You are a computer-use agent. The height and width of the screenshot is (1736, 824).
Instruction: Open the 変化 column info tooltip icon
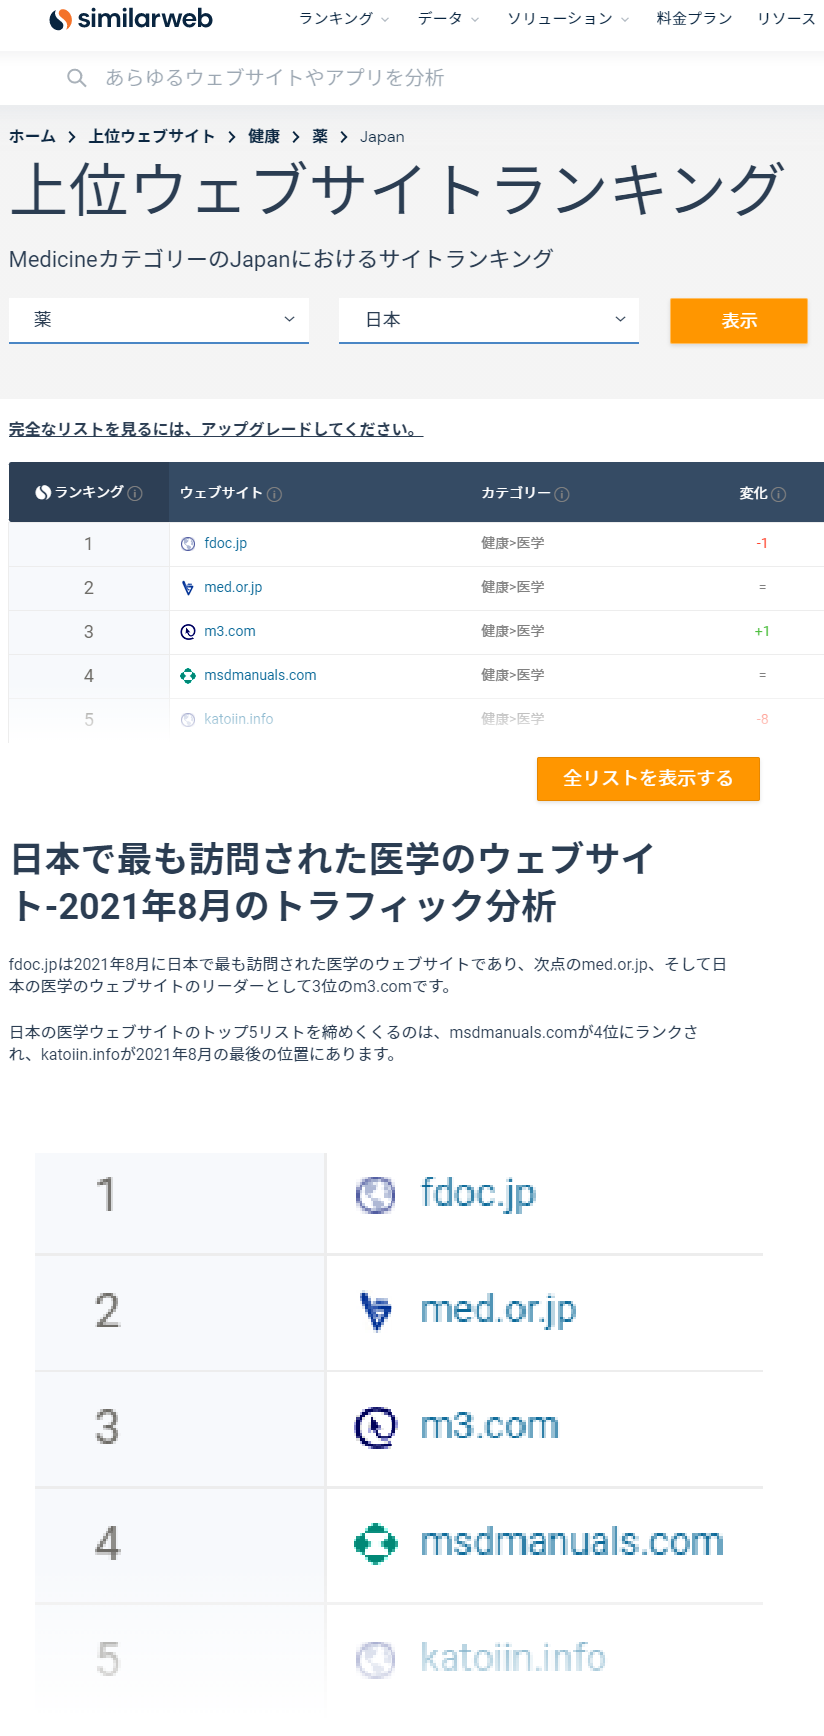point(778,493)
